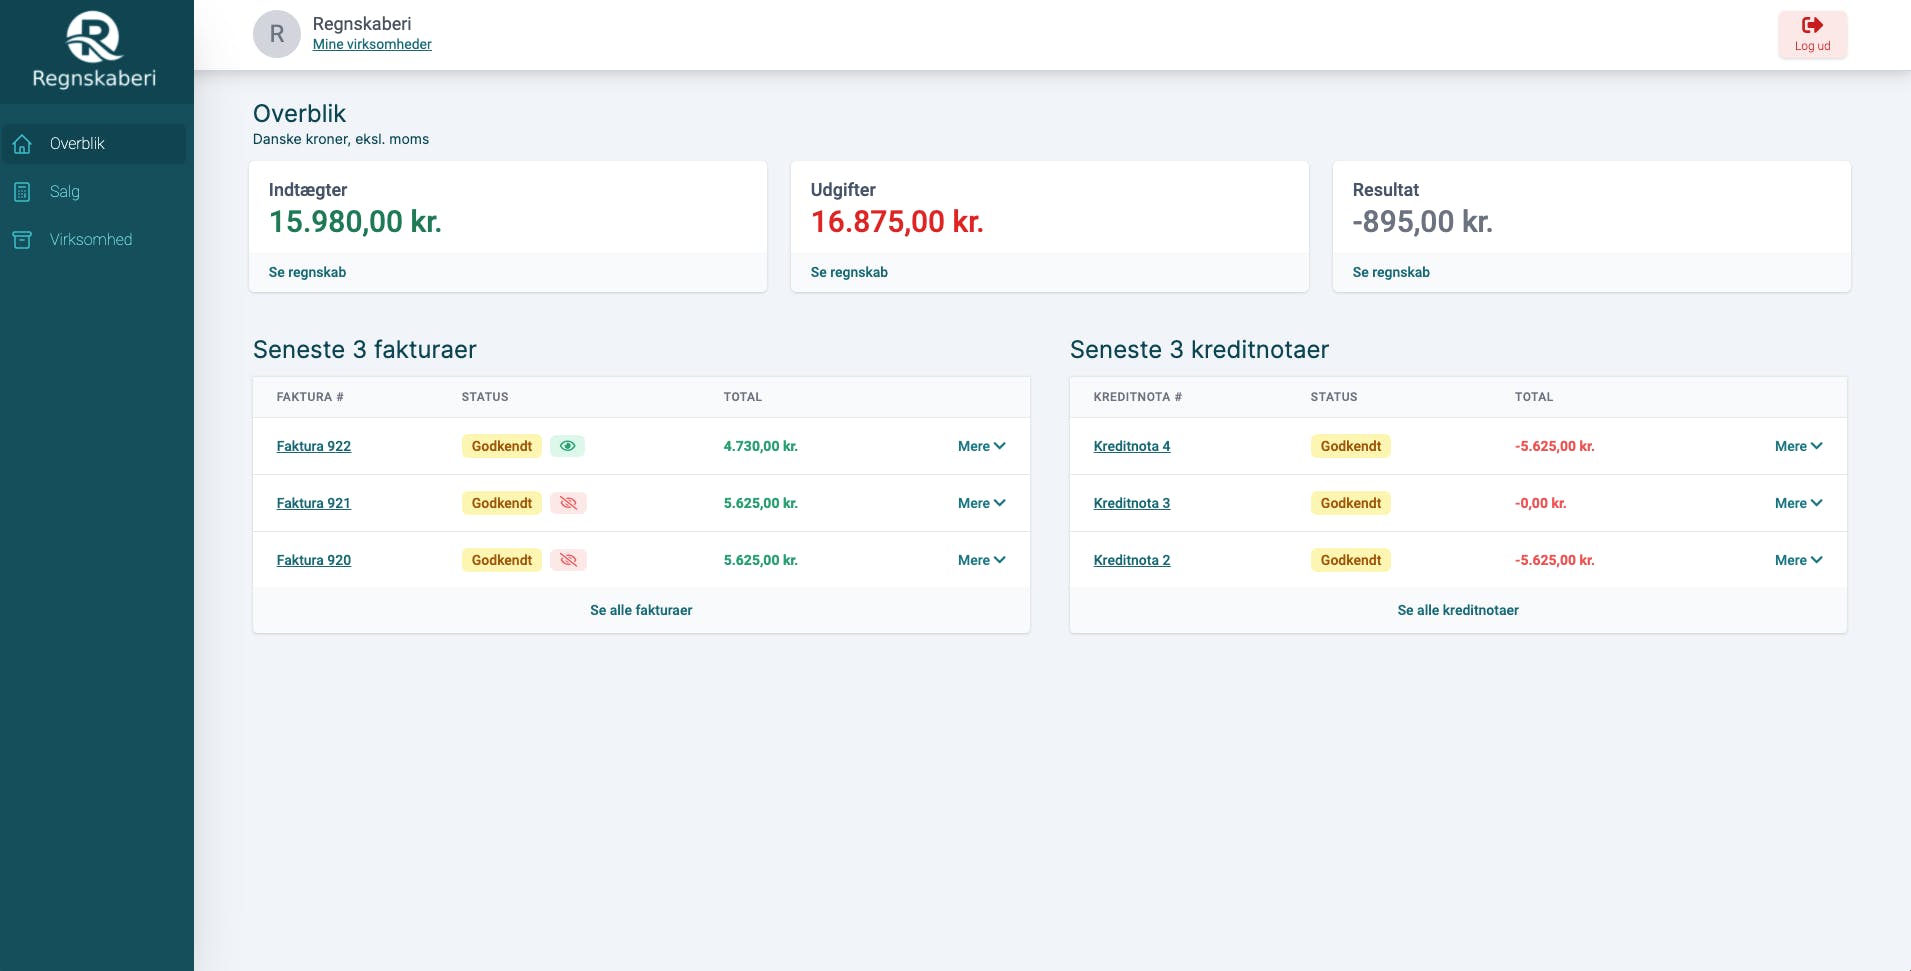Click Se alle fakturaer
The image size is (1911, 971).
click(641, 610)
